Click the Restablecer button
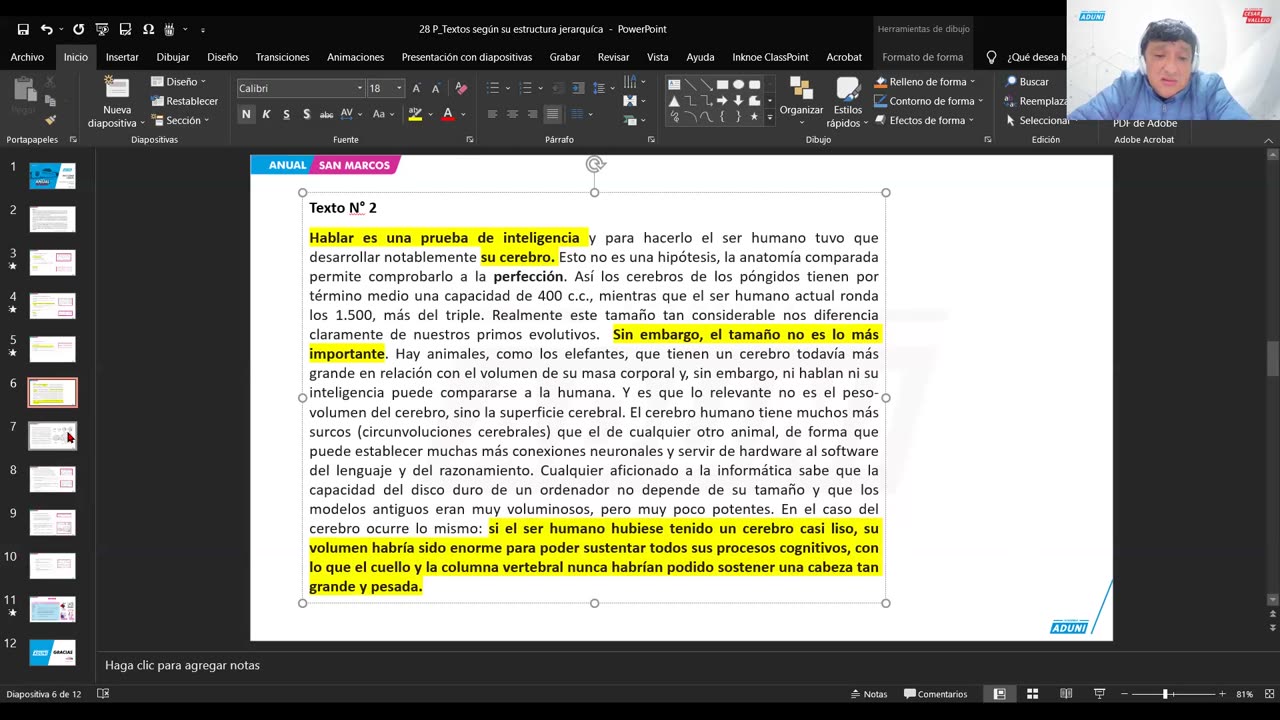Screen dimensions: 1280x720 point(184,101)
